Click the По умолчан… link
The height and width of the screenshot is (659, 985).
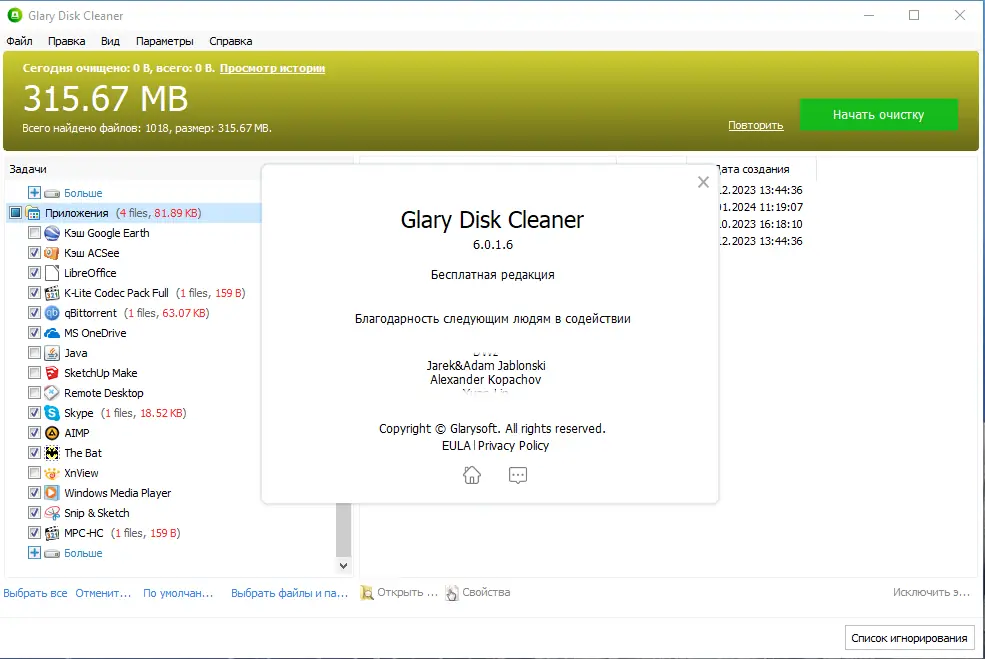tap(178, 593)
